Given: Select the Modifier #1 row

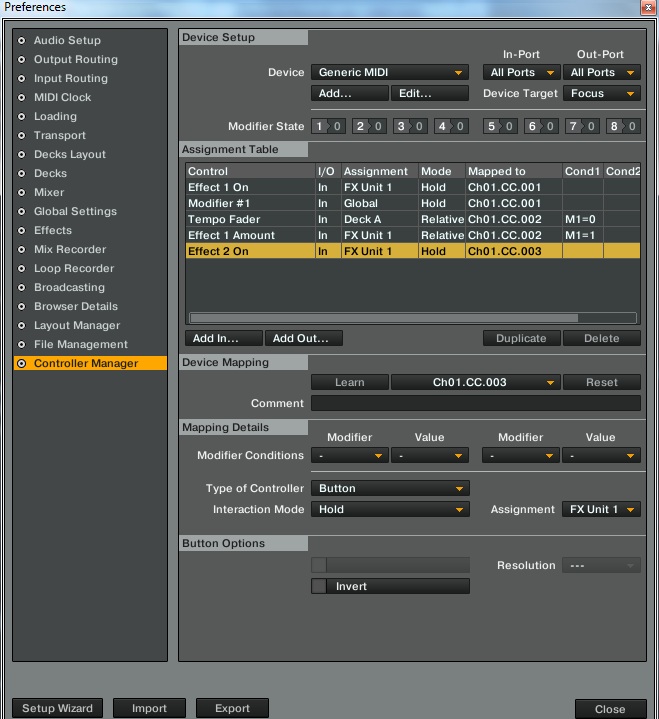Looking at the screenshot, I should coord(413,203).
